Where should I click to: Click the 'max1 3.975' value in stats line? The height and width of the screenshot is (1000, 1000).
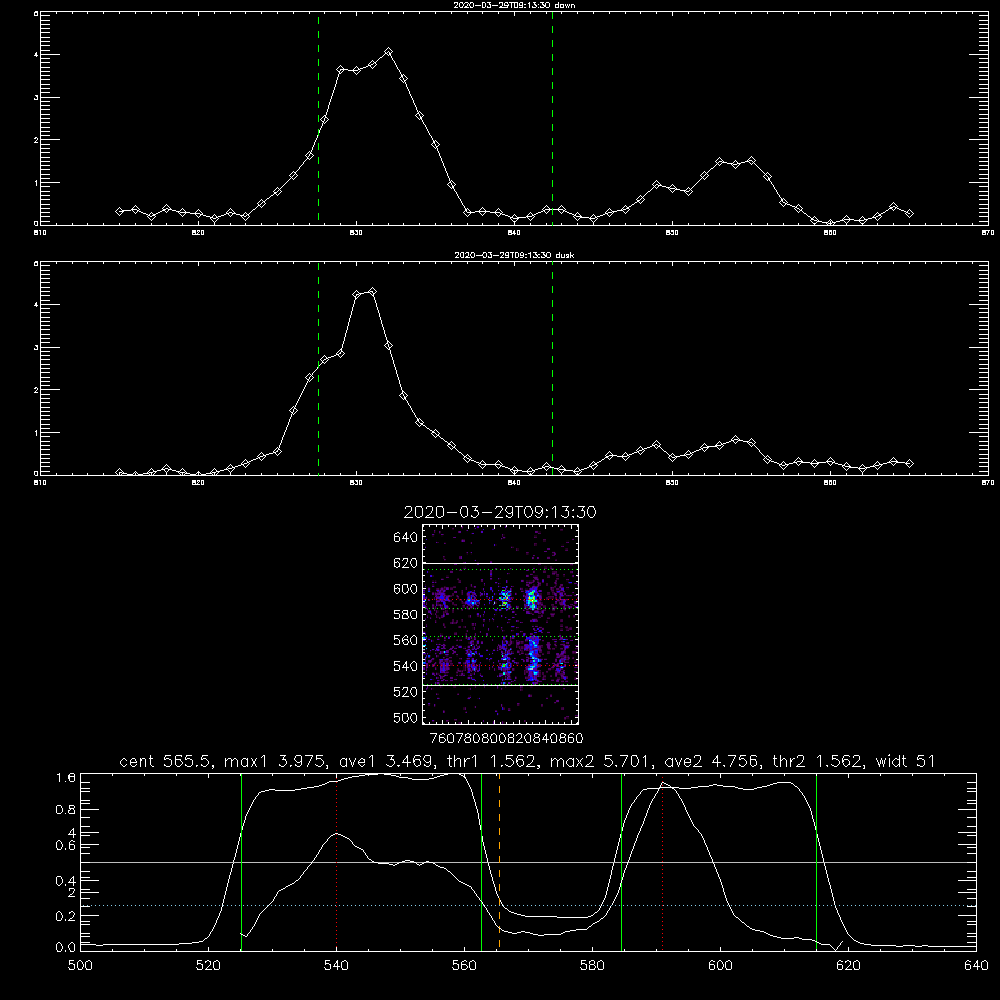click(276, 761)
